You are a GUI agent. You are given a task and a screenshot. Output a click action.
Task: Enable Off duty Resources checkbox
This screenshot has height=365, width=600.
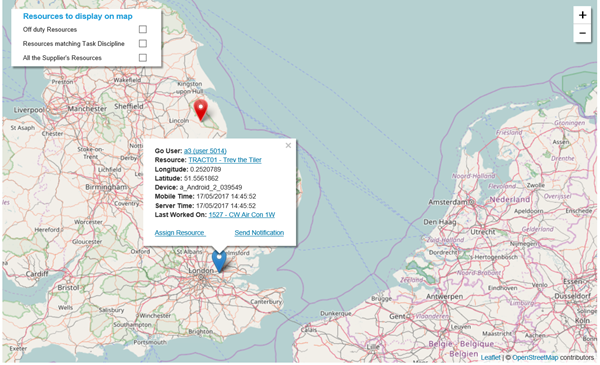(x=143, y=29)
